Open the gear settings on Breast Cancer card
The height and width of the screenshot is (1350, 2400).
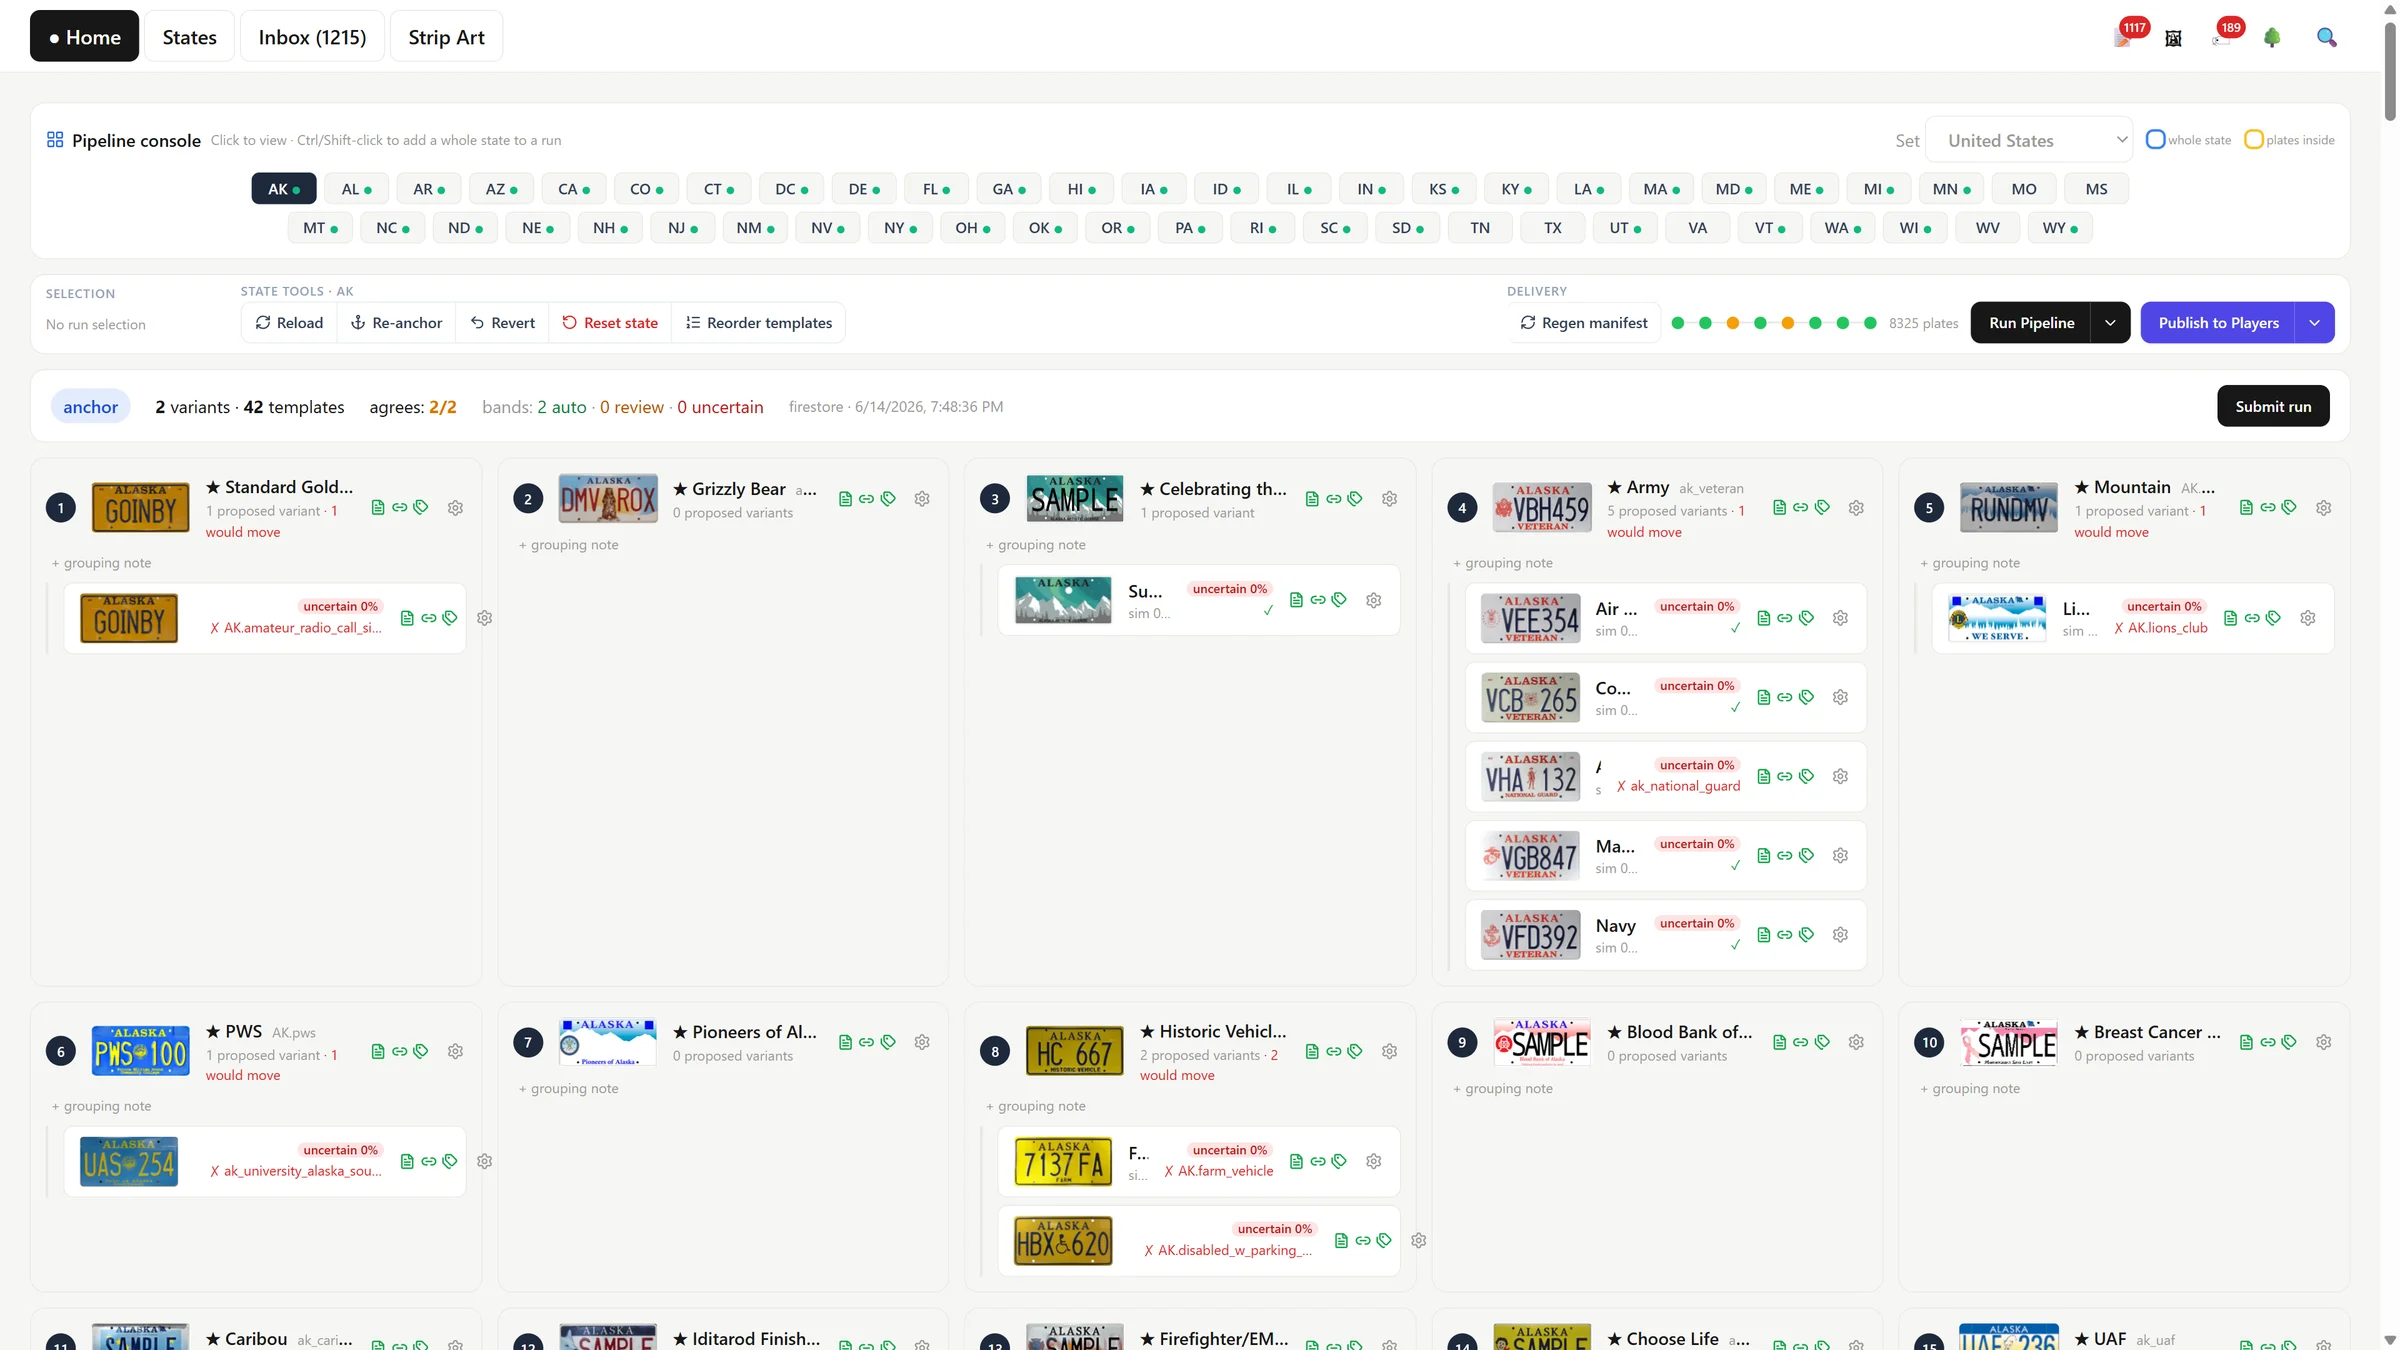coord(2323,1042)
